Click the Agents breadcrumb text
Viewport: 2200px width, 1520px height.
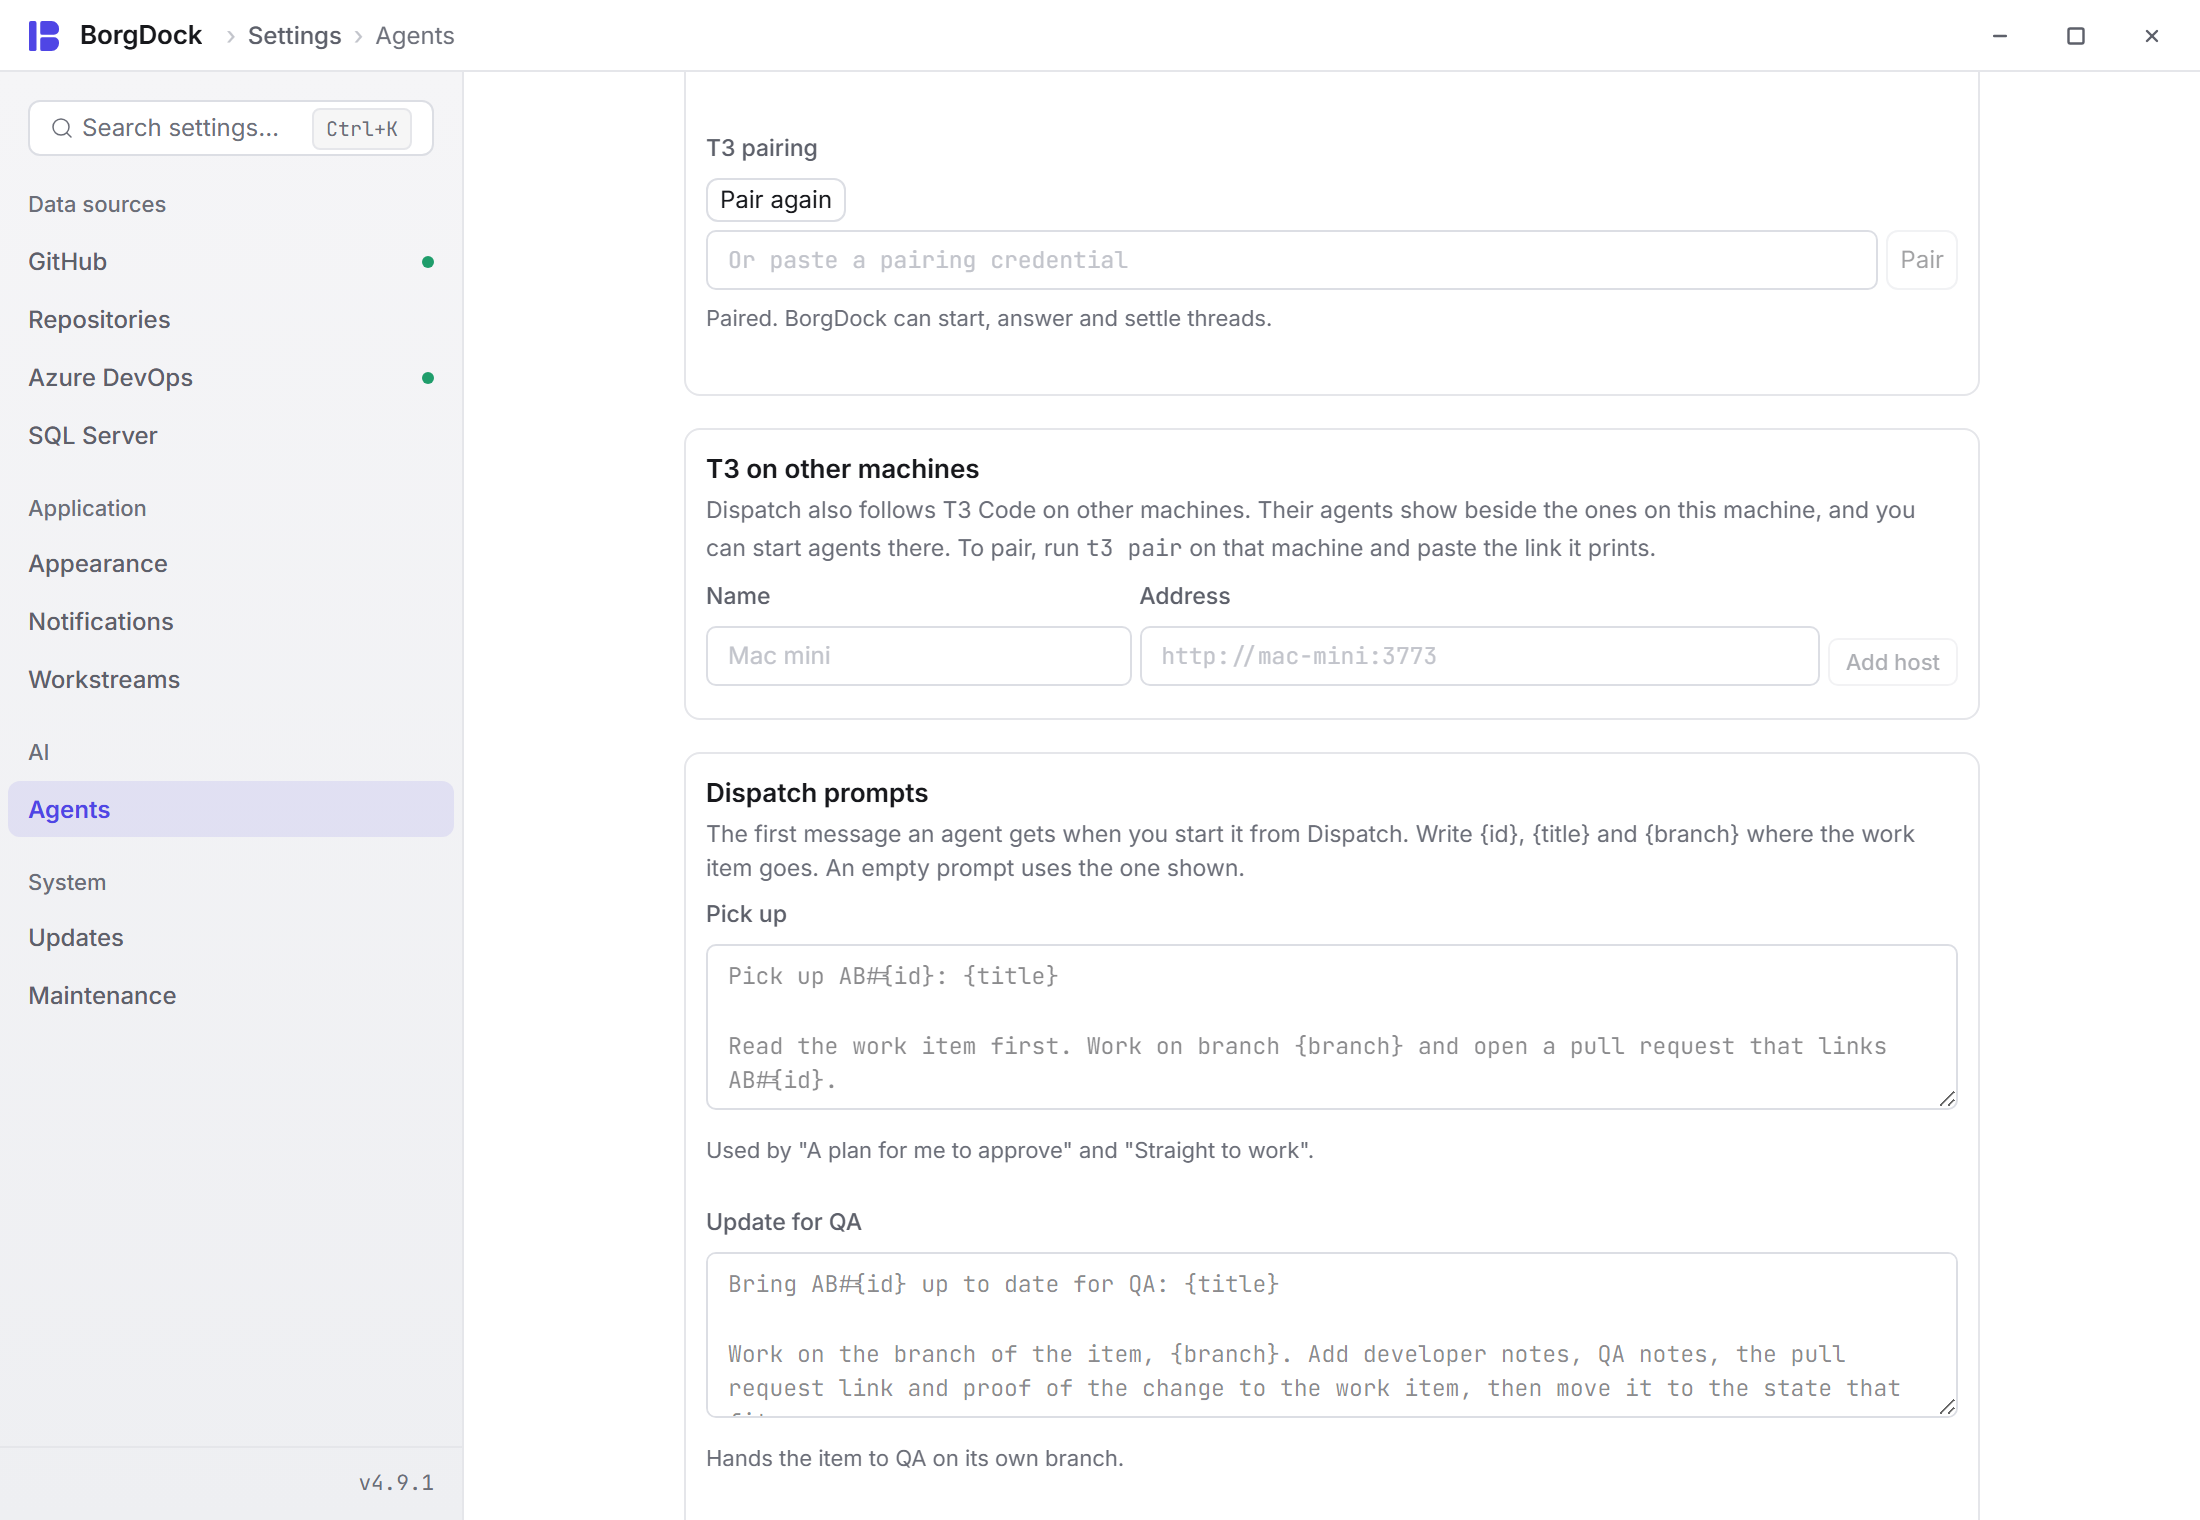tap(415, 36)
